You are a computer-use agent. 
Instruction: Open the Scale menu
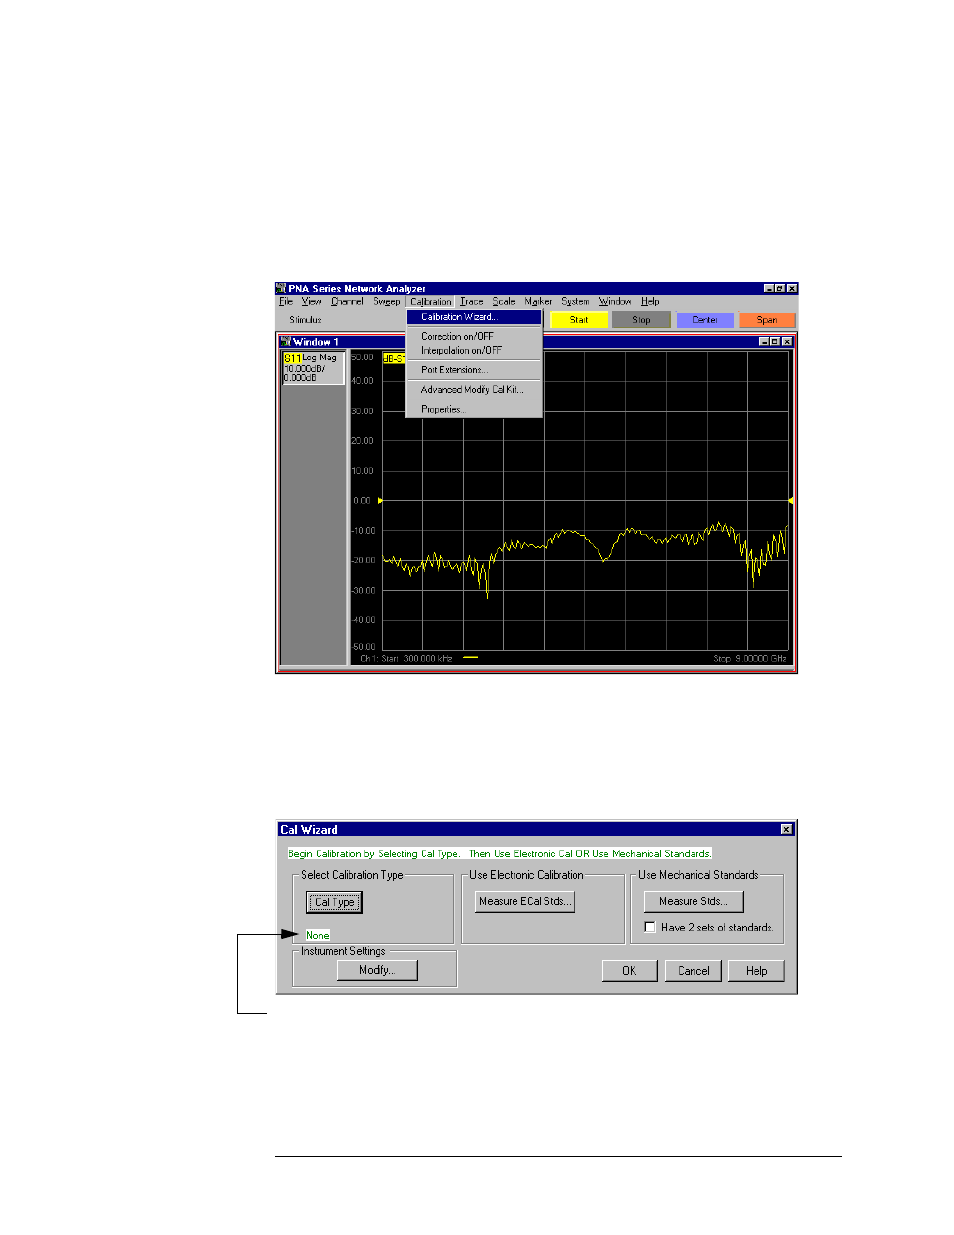point(504,301)
